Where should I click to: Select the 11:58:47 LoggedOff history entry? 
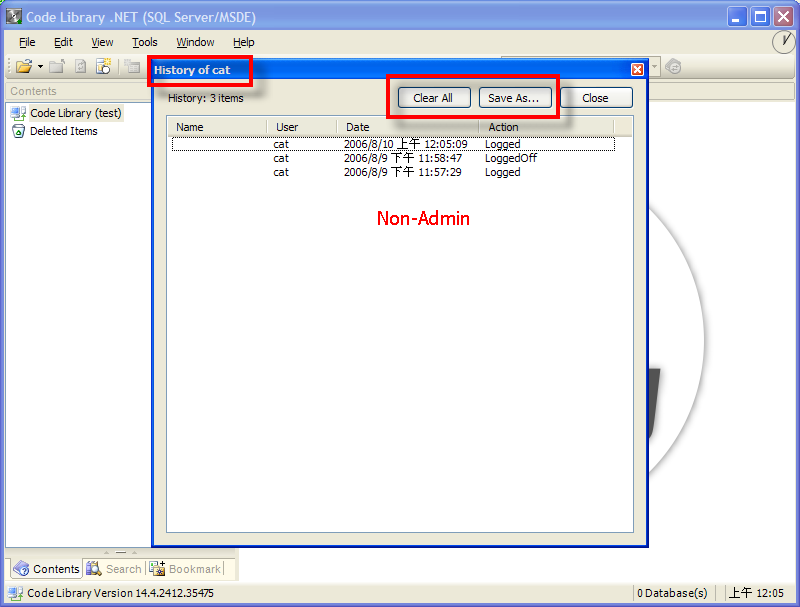pyautogui.click(x=393, y=158)
